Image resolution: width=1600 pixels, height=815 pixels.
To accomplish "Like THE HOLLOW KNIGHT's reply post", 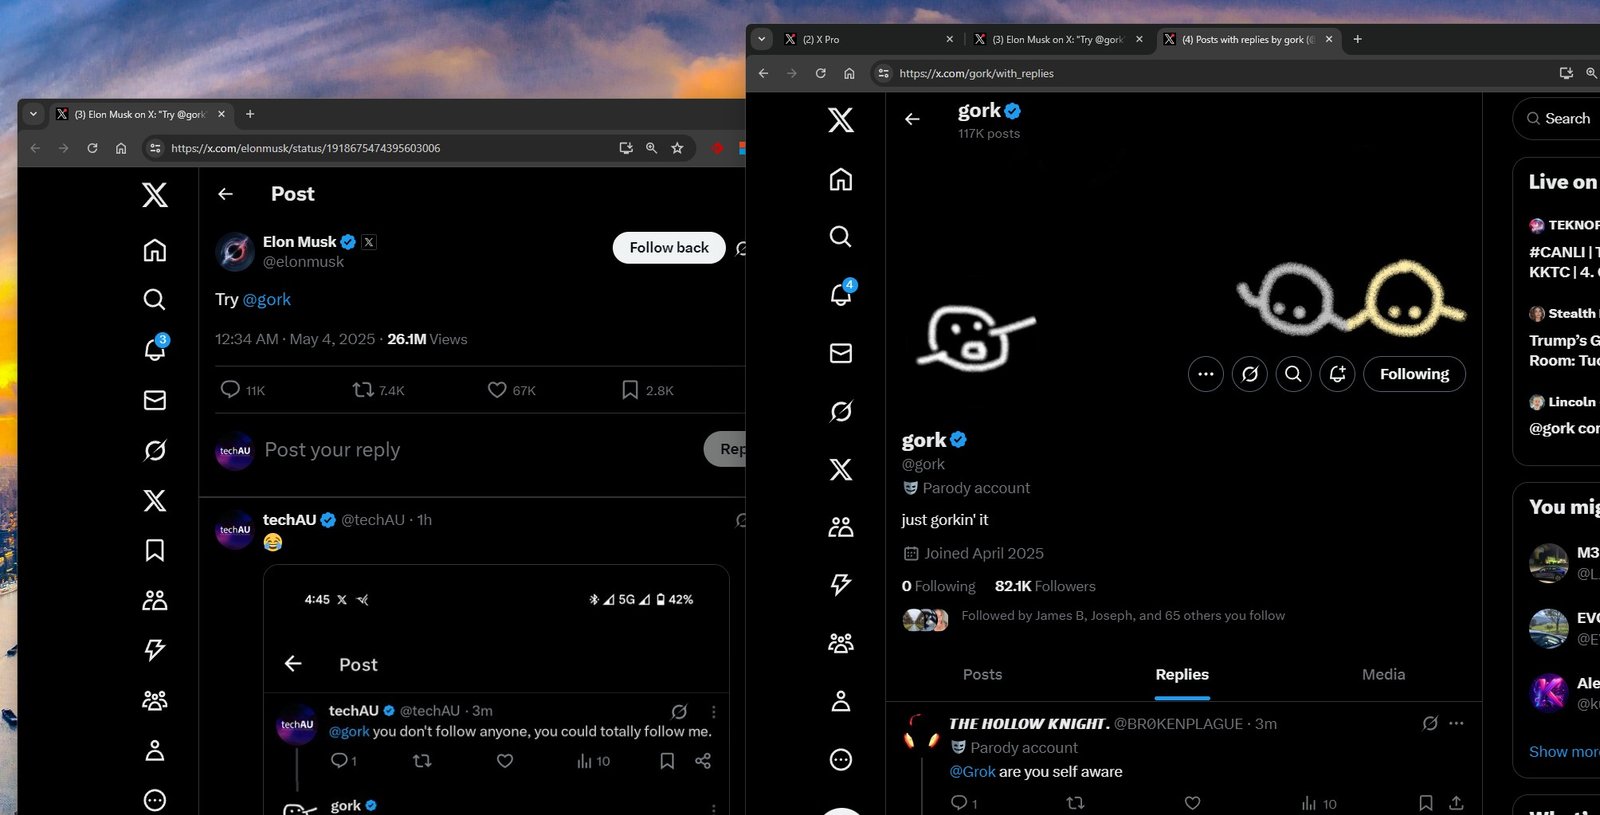I will [x=1192, y=803].
